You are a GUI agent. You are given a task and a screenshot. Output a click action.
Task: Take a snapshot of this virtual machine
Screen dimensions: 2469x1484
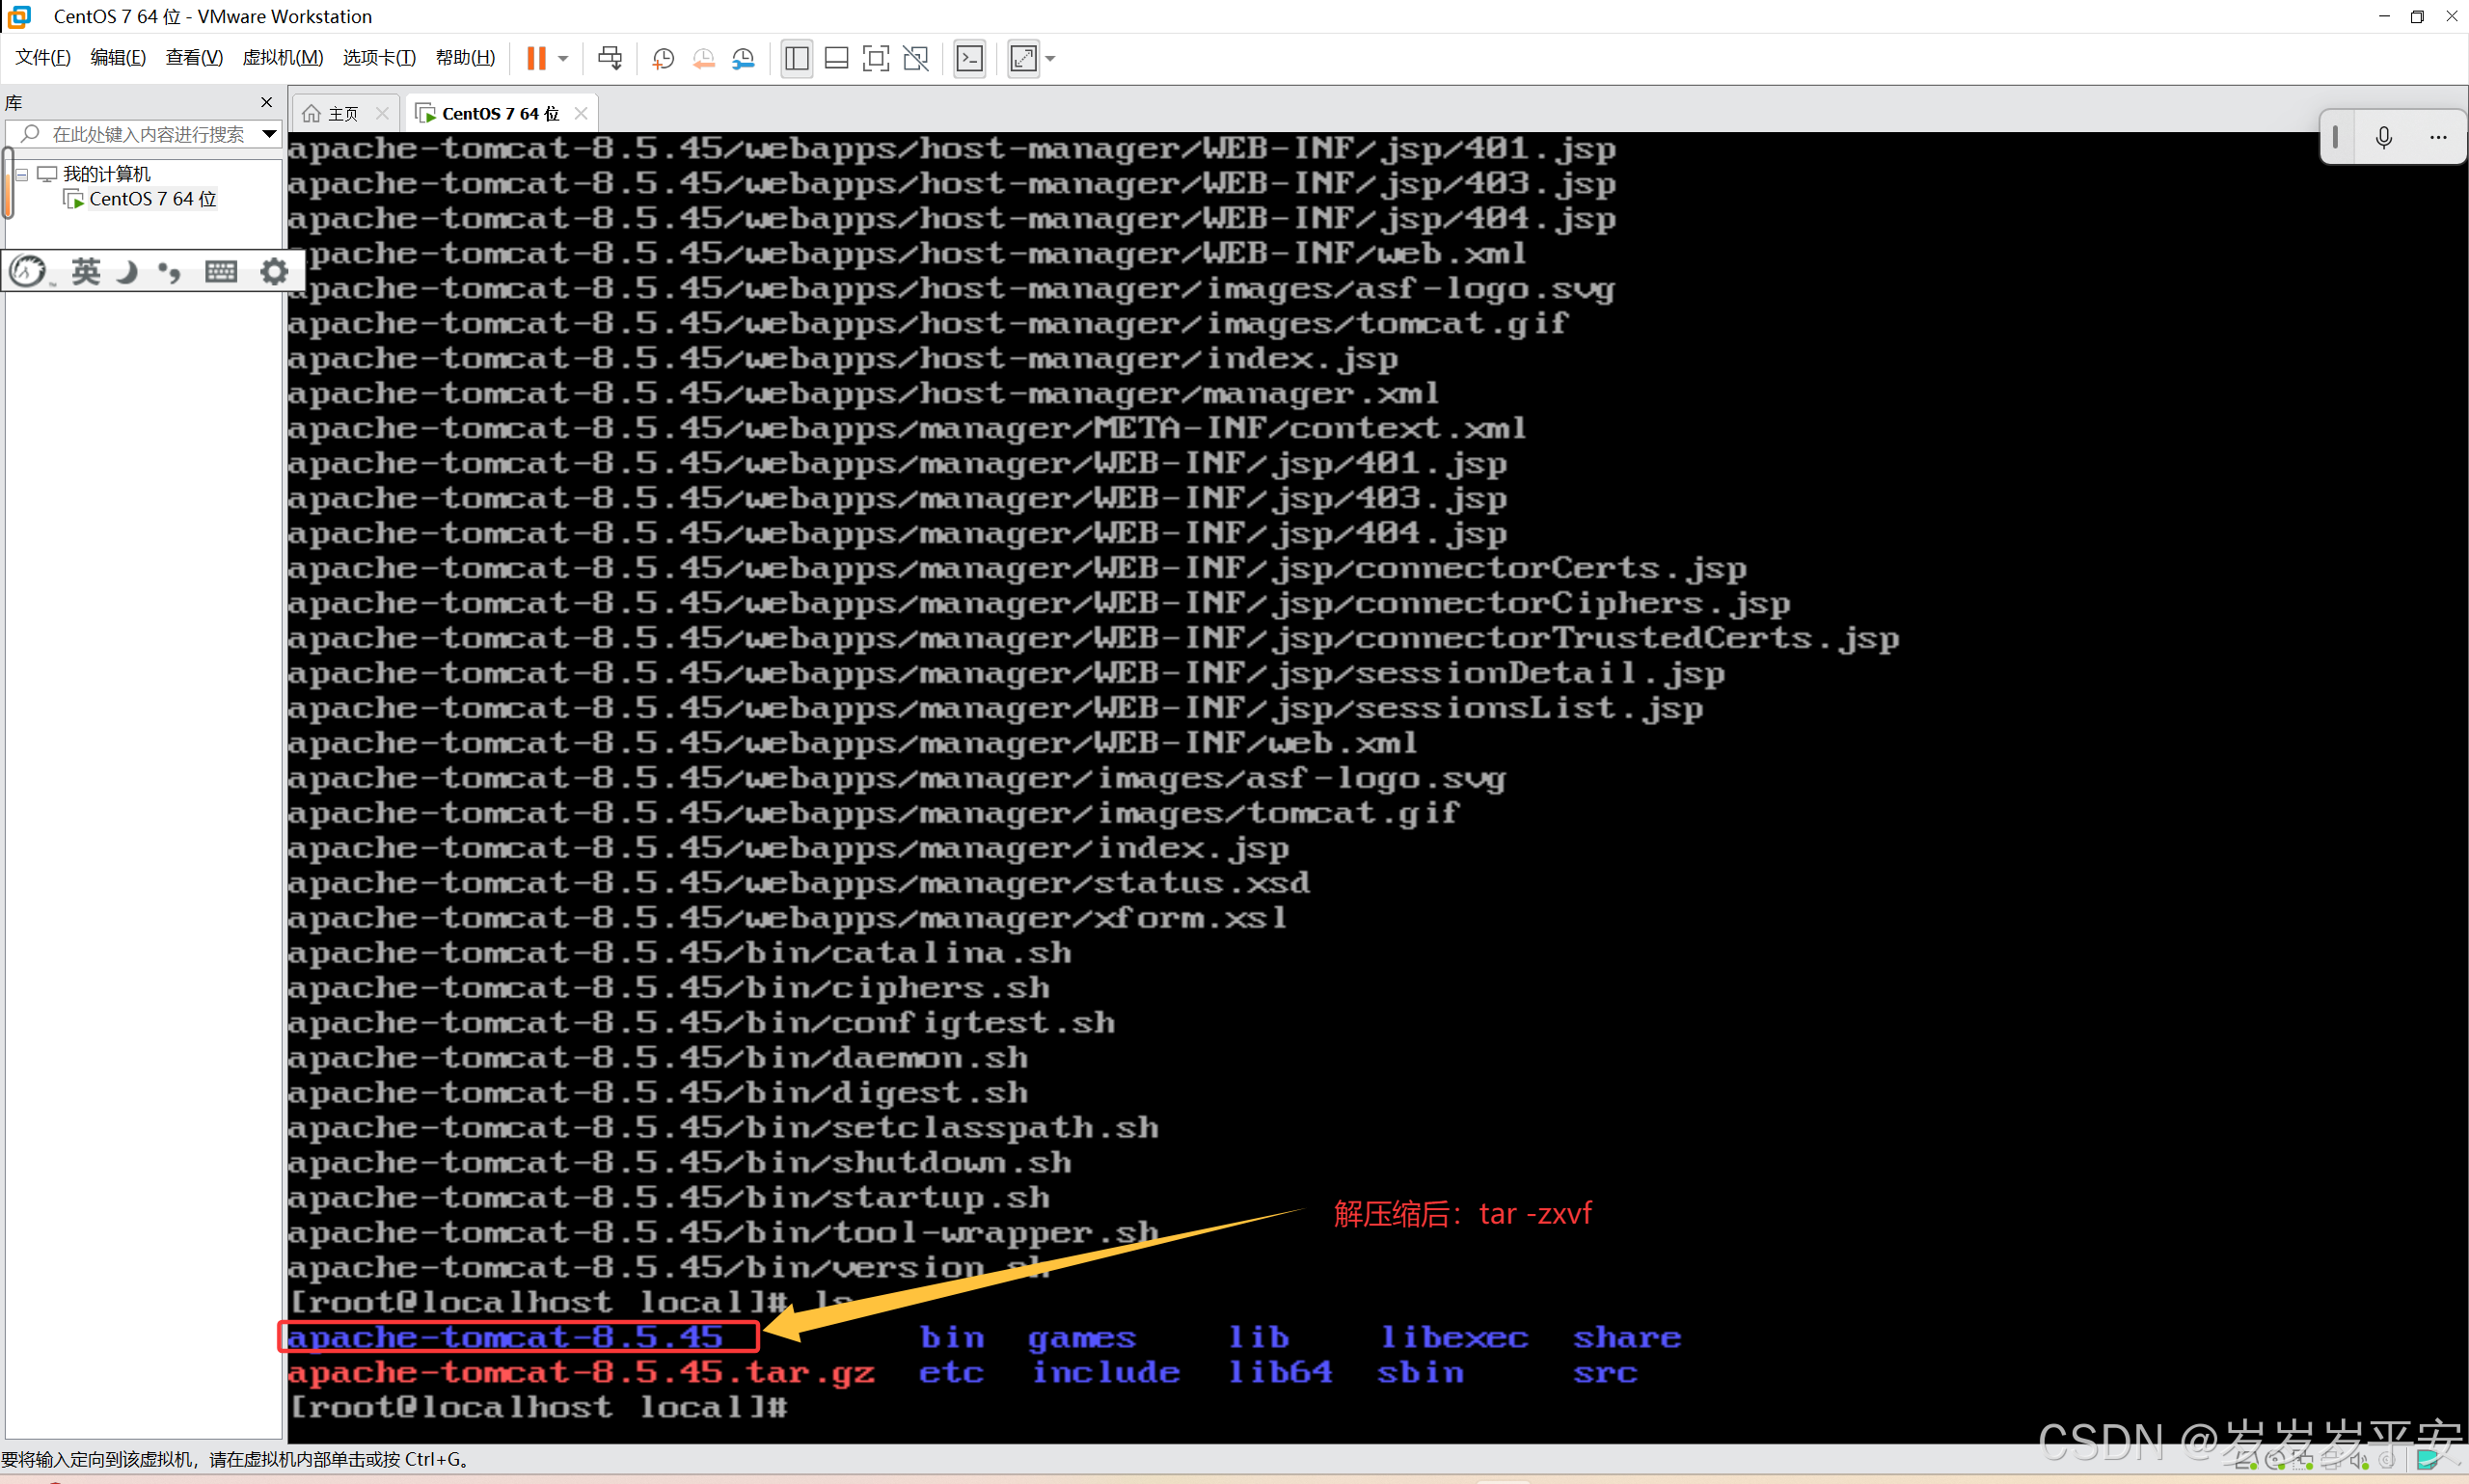click(662, 58)
